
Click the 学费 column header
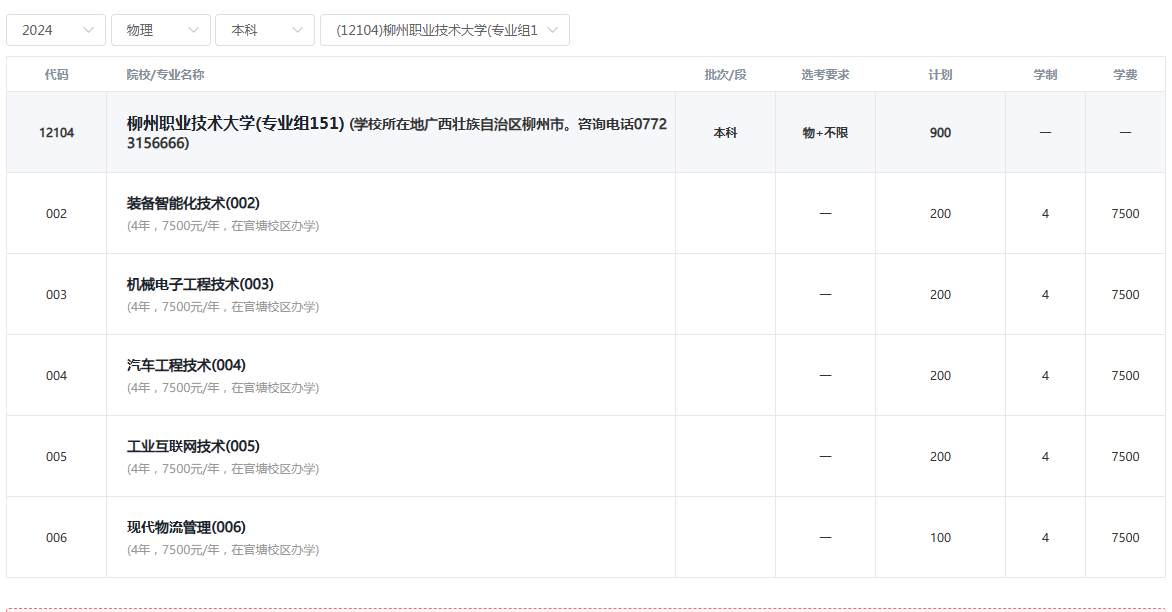[x=1125, y=75]
